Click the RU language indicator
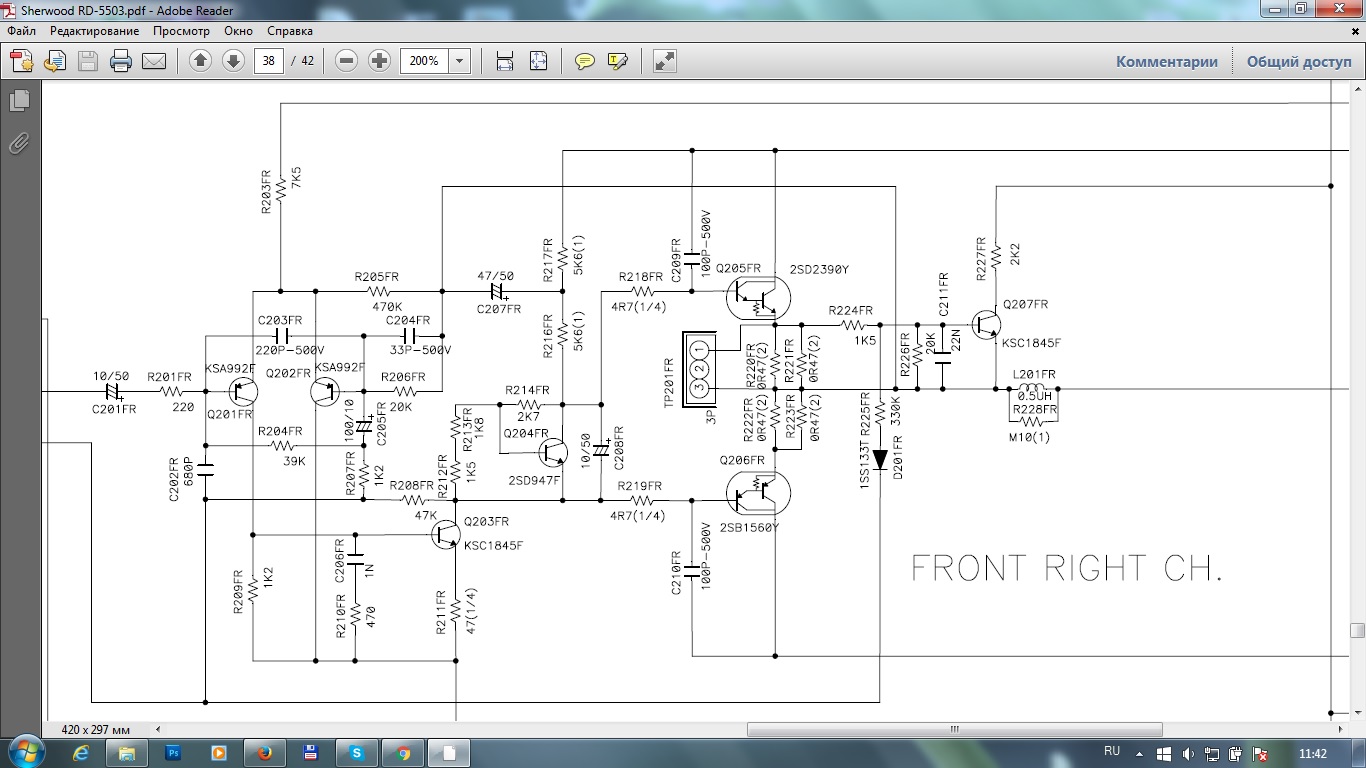This screenshot has width=1366, height=768. [x=1112, y=751]
